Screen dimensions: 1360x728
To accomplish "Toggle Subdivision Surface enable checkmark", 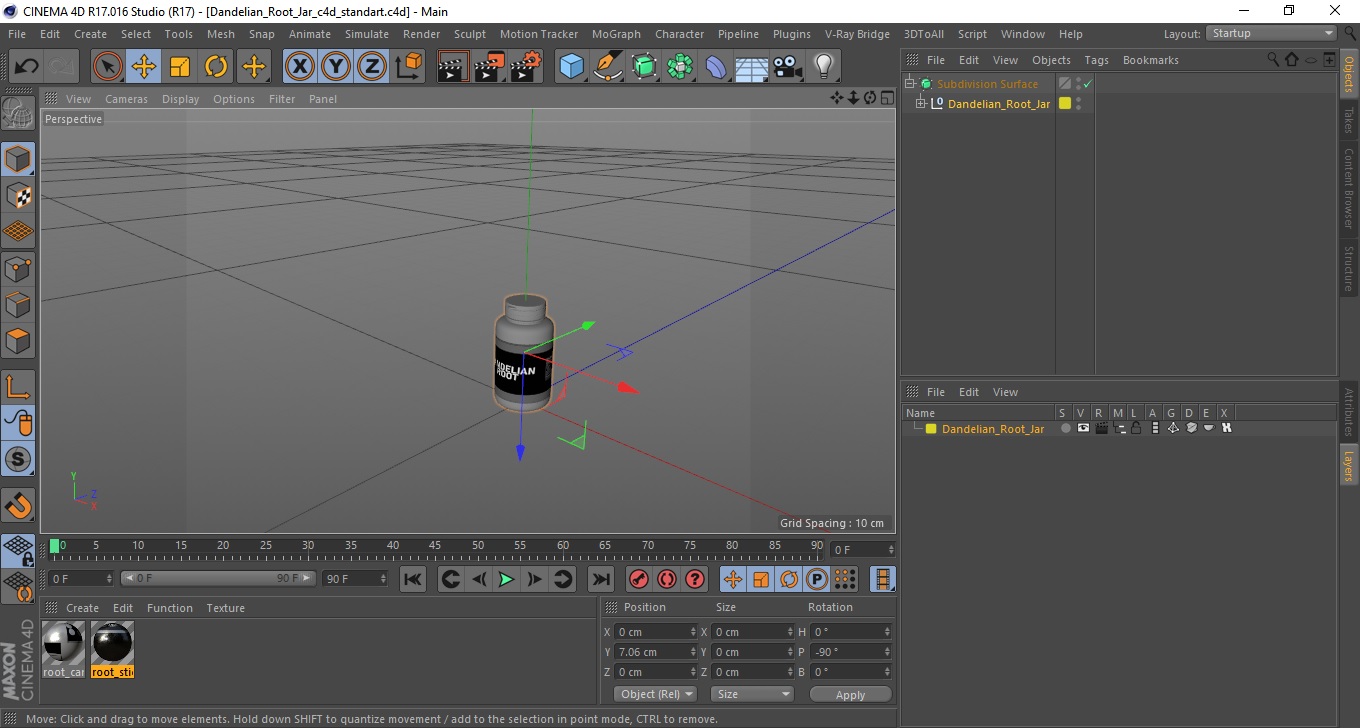I will click(x=1087, y=84).
